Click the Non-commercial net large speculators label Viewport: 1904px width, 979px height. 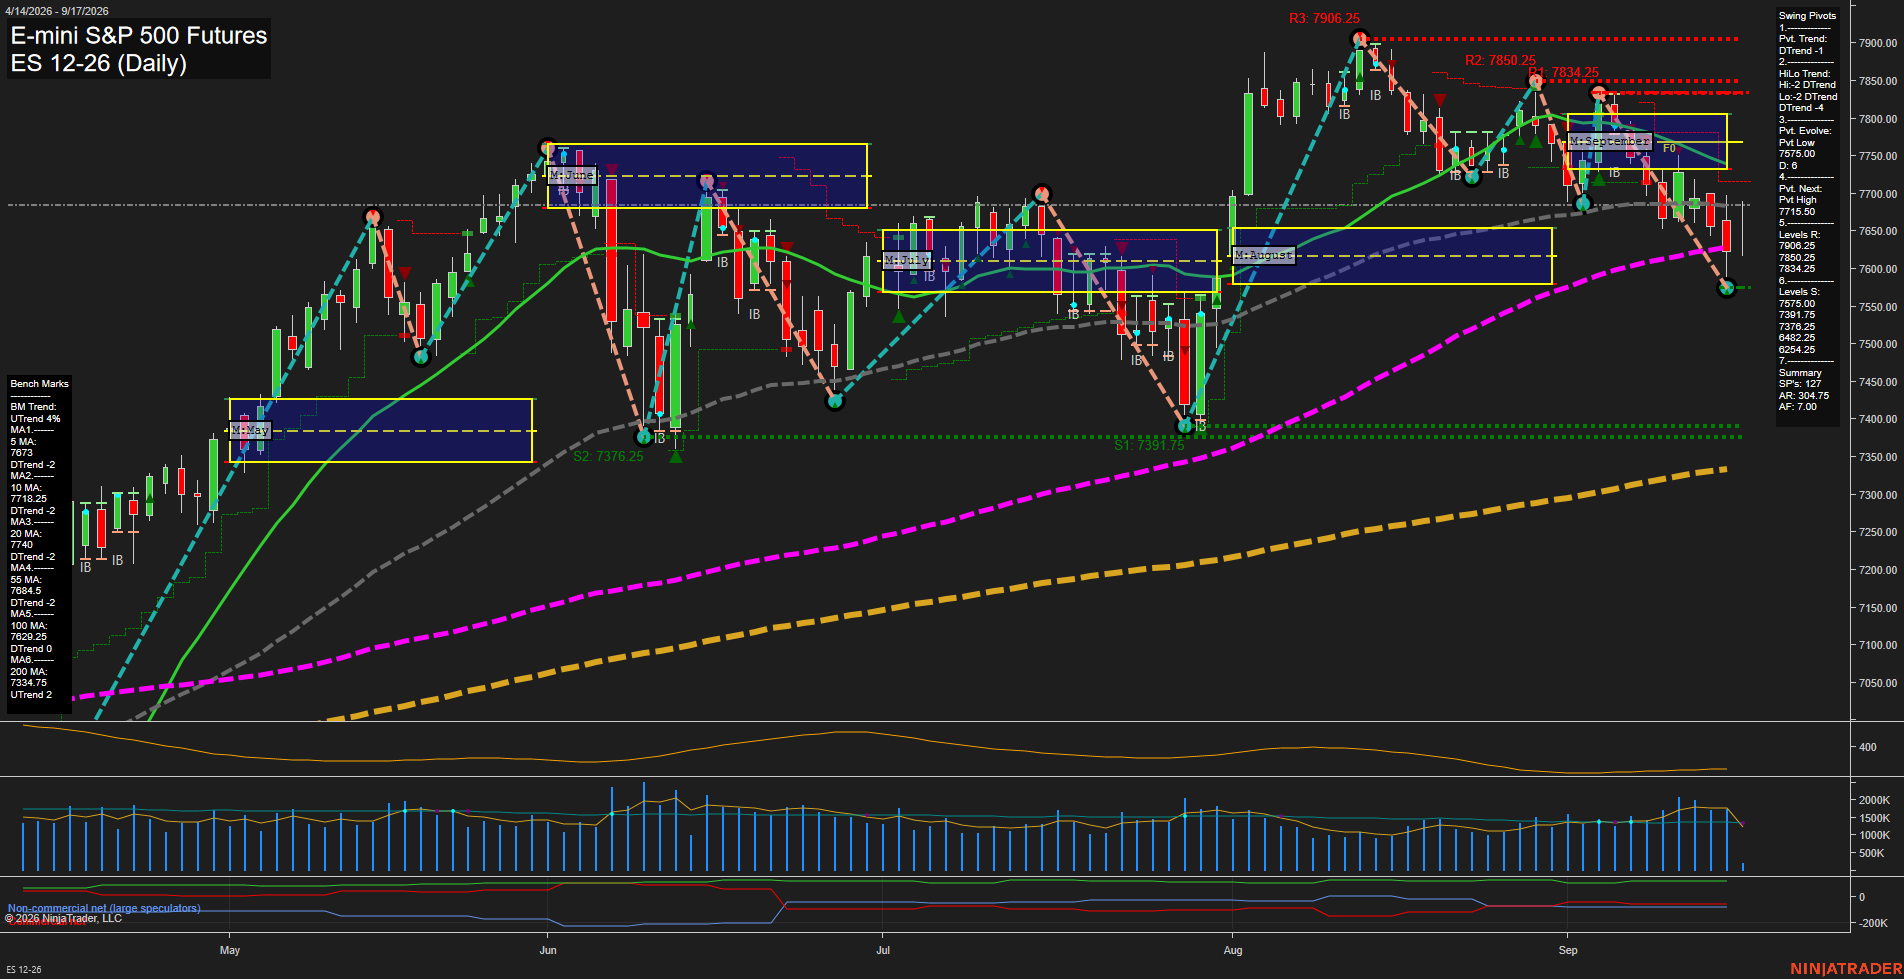104,908
